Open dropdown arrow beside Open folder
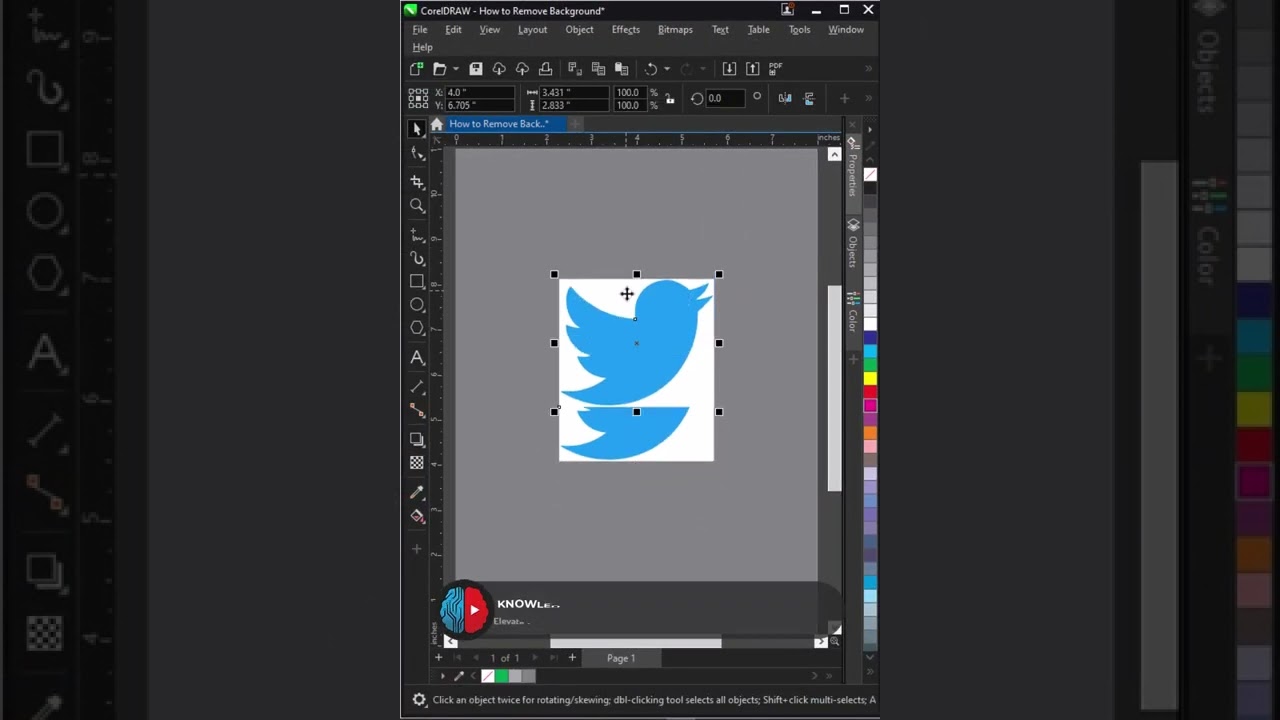 pyautogui.click(x=455, y=69)
